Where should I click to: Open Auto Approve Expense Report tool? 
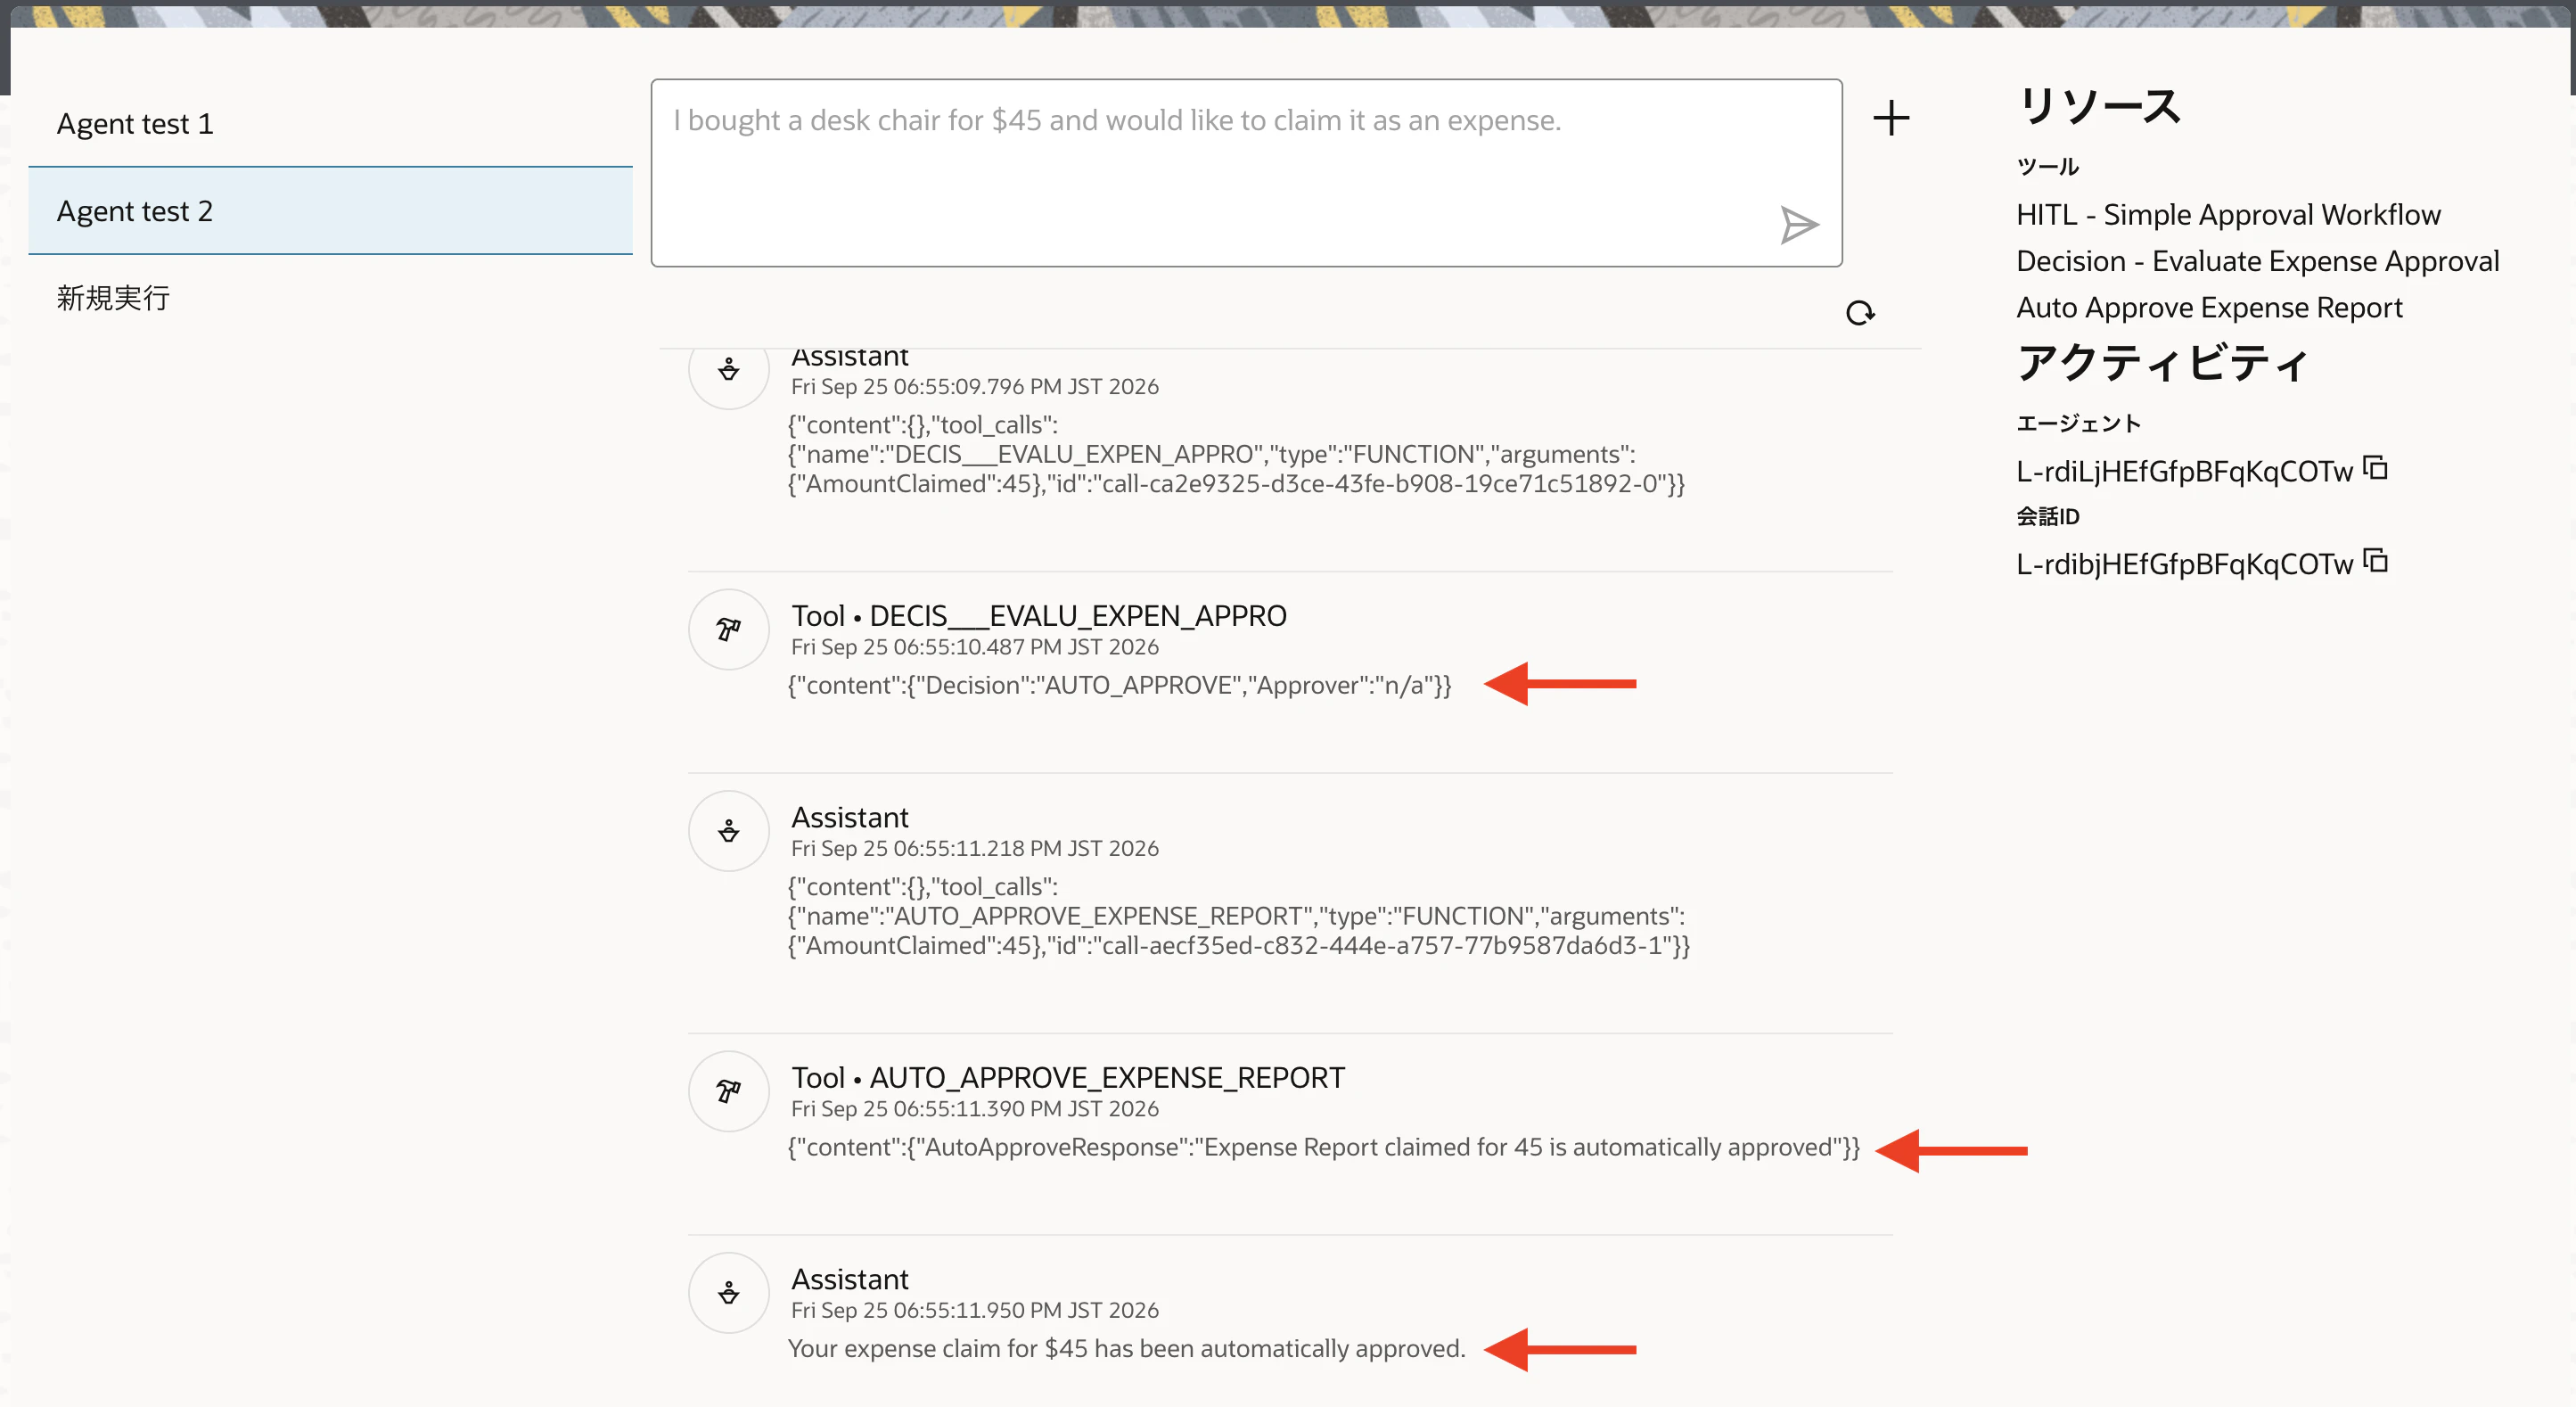tap(2209, 308)
